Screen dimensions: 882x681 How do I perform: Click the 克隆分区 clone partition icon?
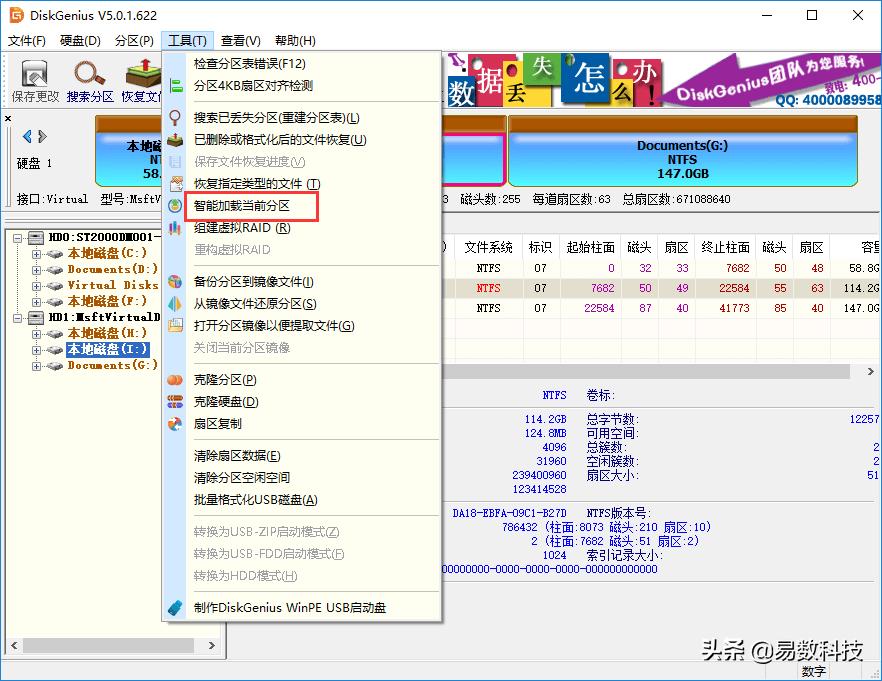[x=174, y=379]
